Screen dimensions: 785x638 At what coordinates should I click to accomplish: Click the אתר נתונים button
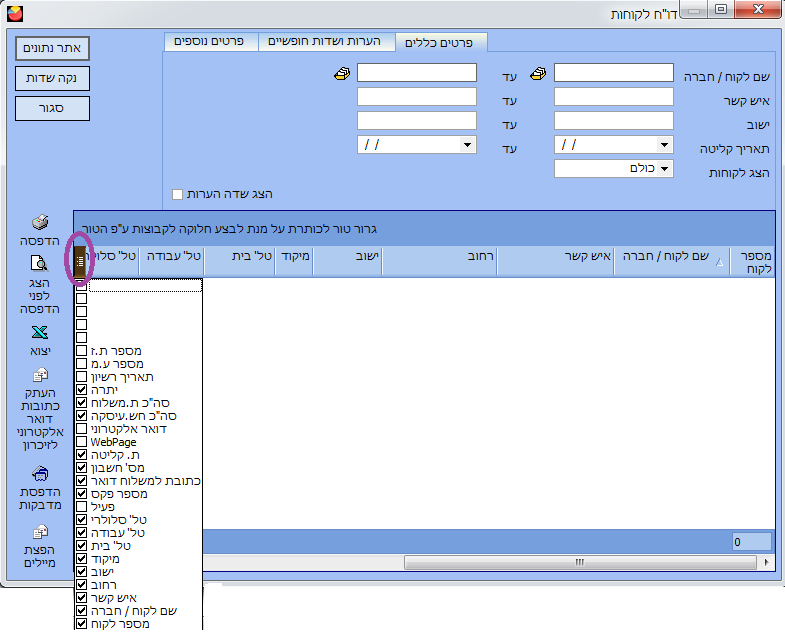(53, 49)
